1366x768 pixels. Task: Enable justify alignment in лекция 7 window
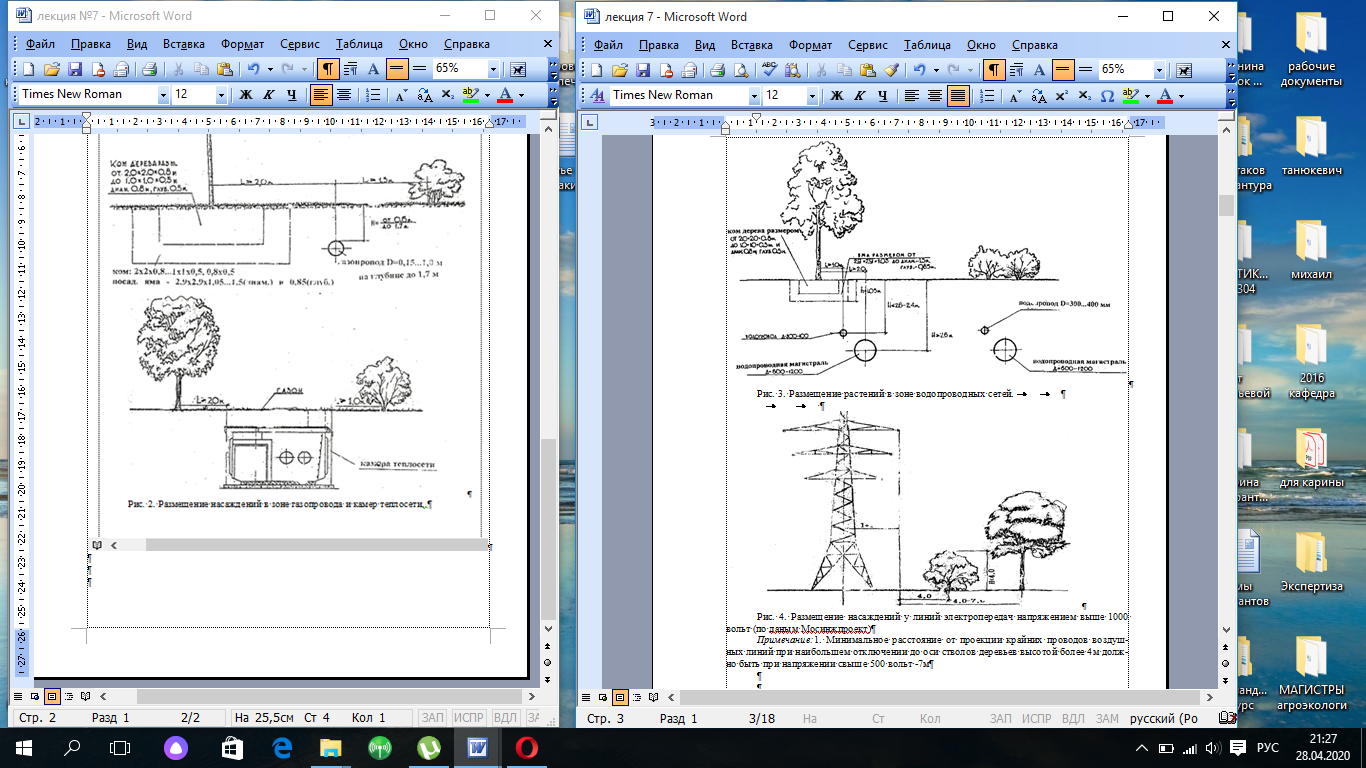958,96
